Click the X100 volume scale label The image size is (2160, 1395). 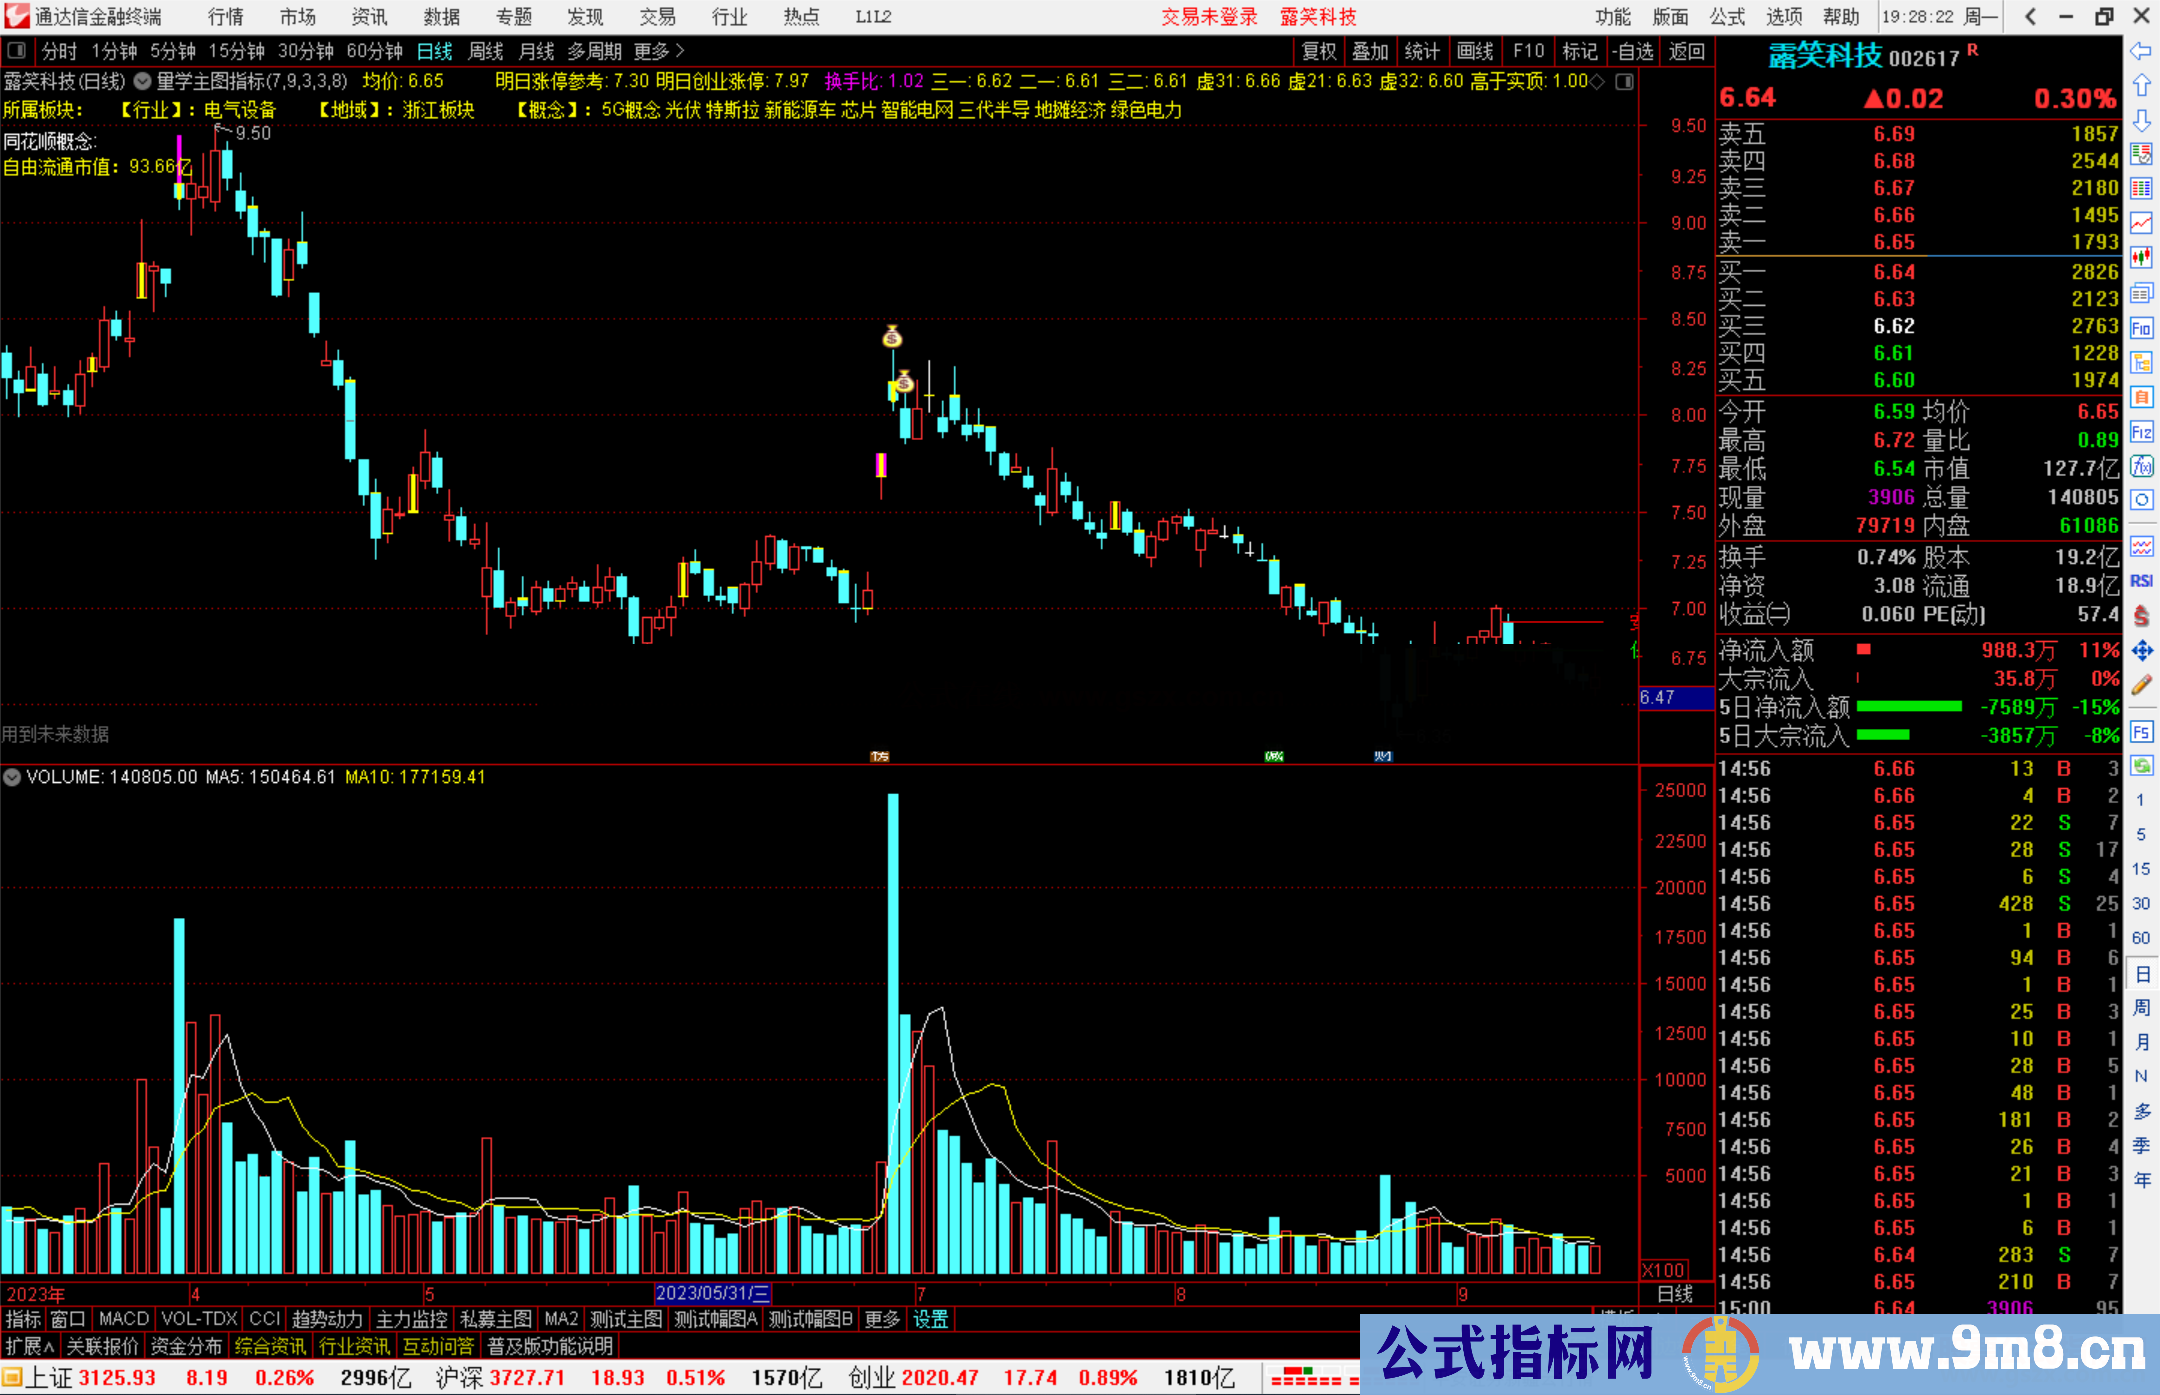(x=1664, y=1270)
